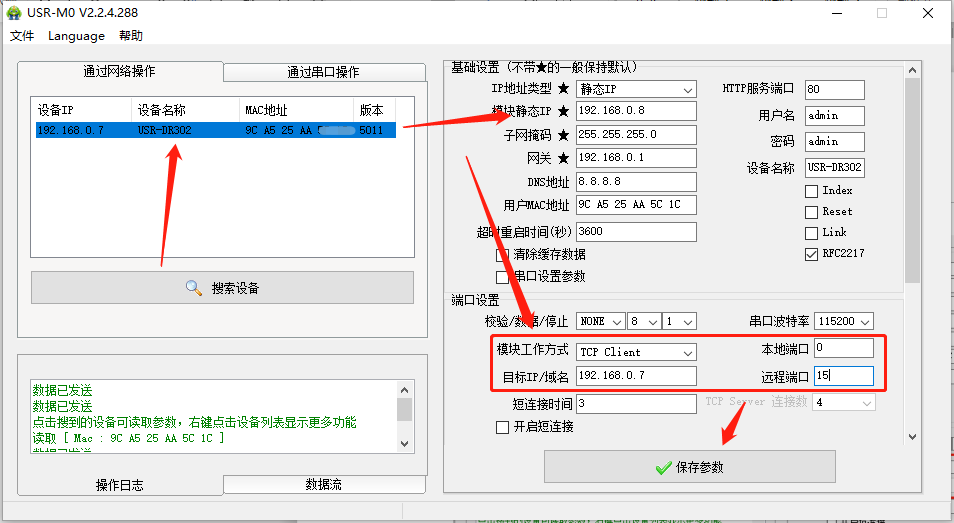This screenshot has height=523, width=954.
Task: Click the 本地端口 input field
Action: pos(844,348)
